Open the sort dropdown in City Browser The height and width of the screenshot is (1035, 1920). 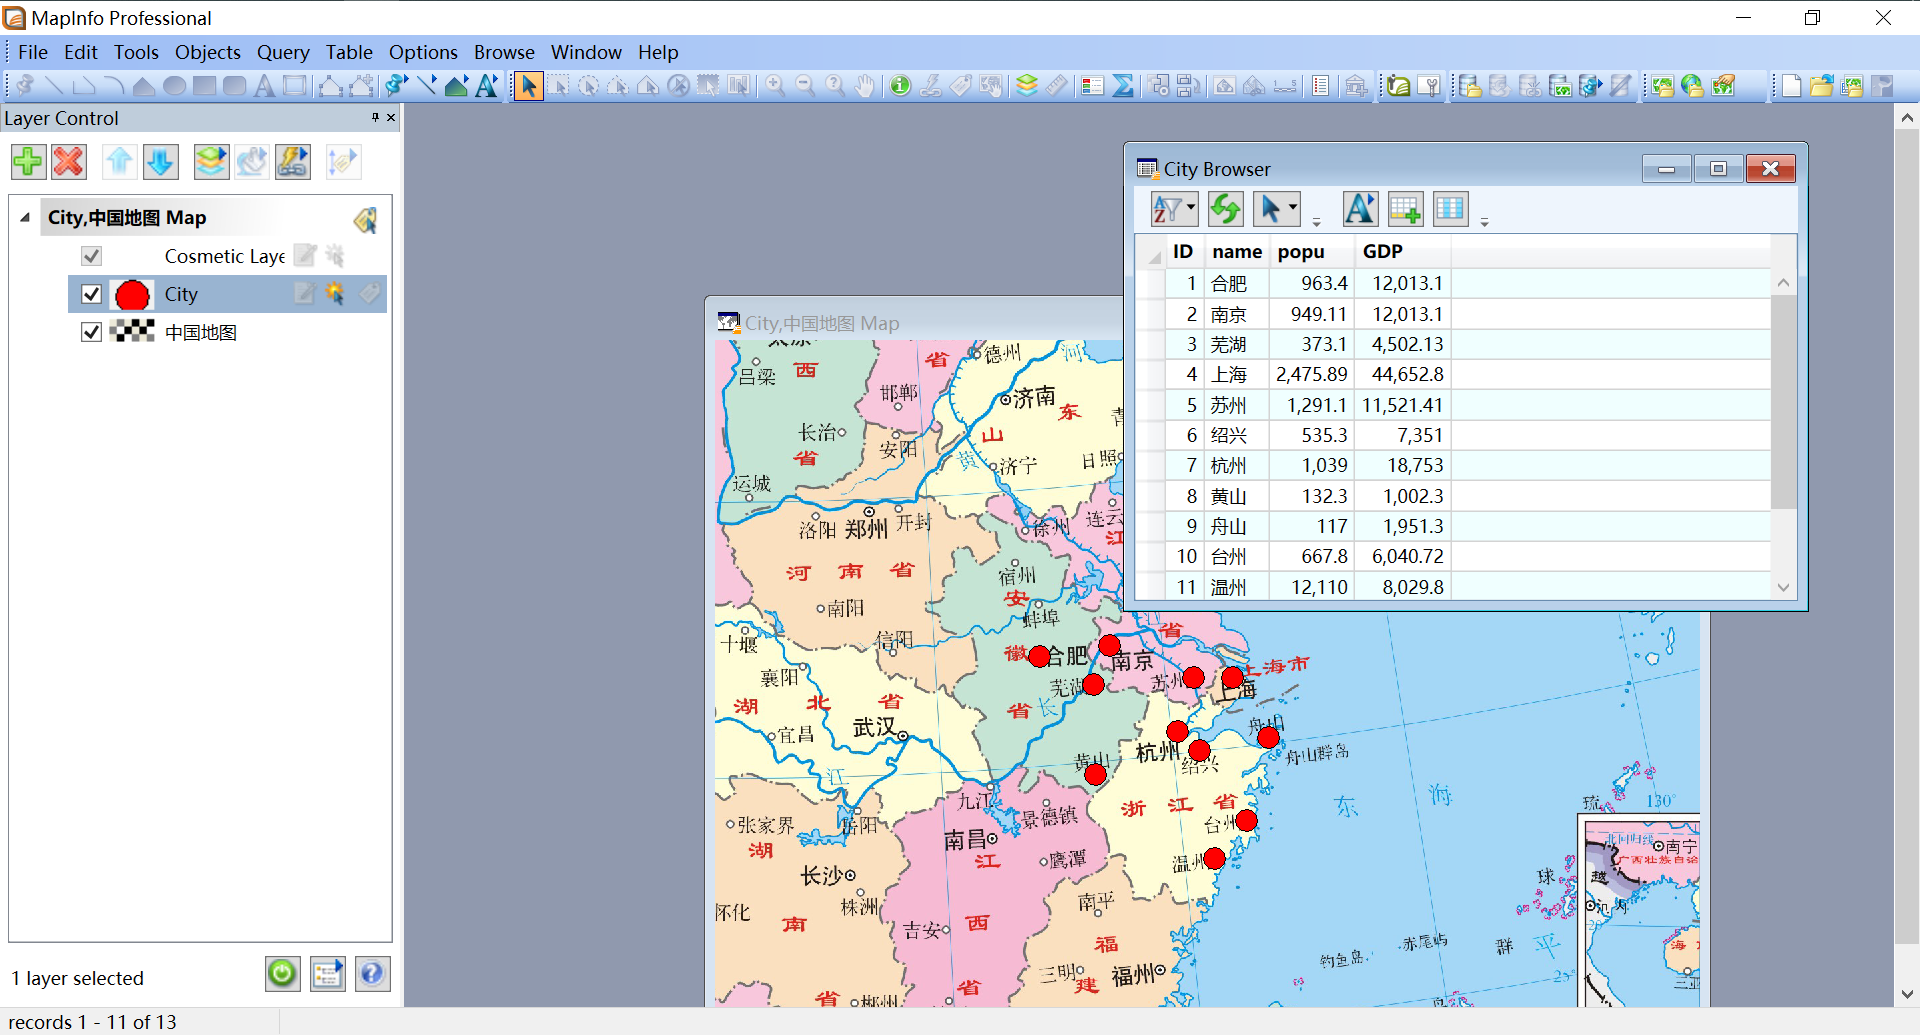[x=1190, y=209]
